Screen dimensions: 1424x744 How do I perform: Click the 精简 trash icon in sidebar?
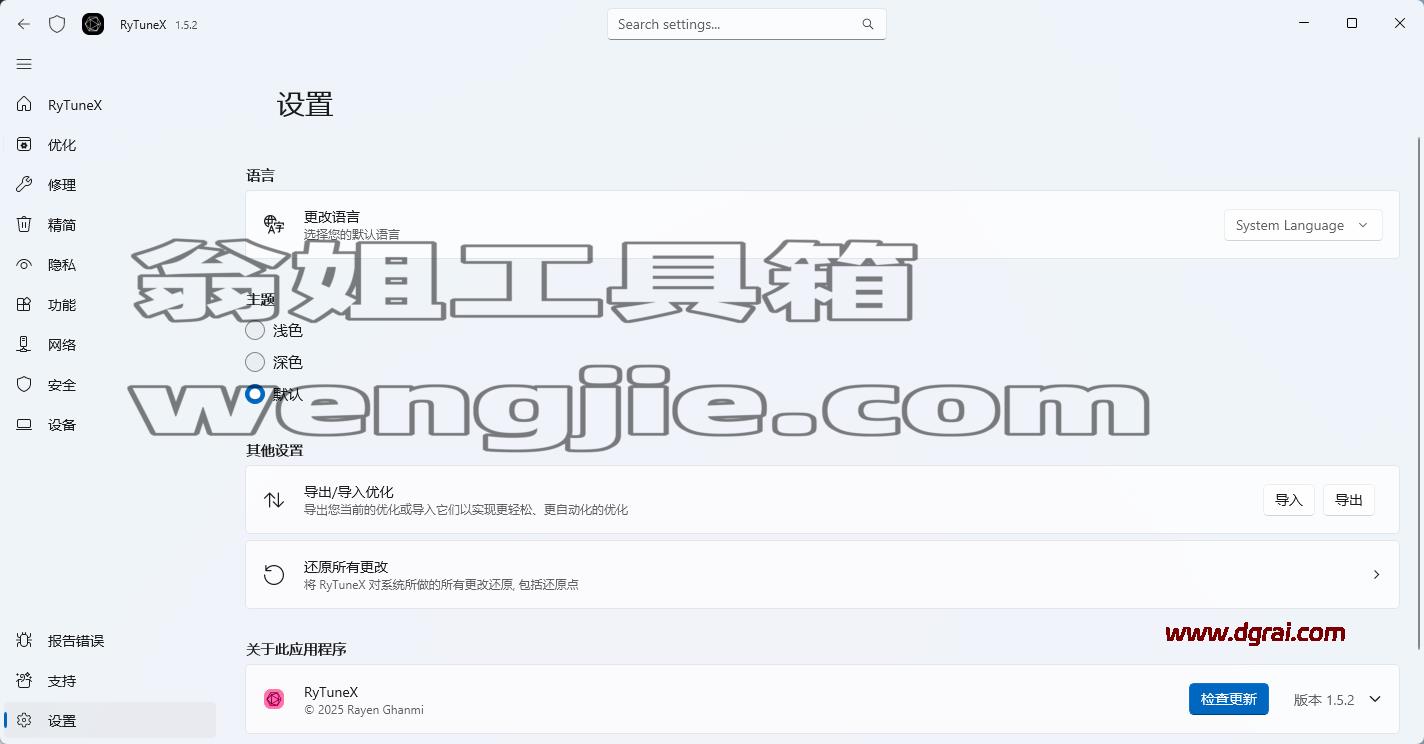click(24, 224)
